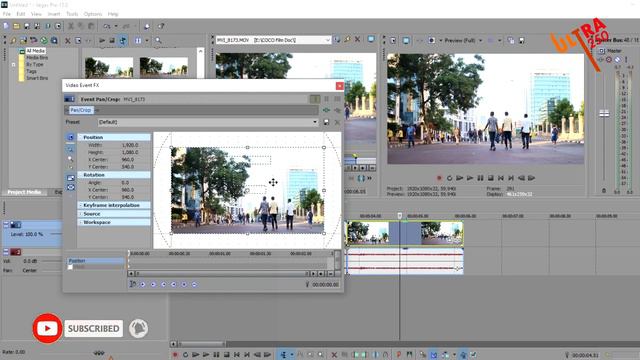The width and height of the screenshot is (640, 360).
Task: Click the Cut scissors icon in main toolbar
Action: tap(71, 26)
